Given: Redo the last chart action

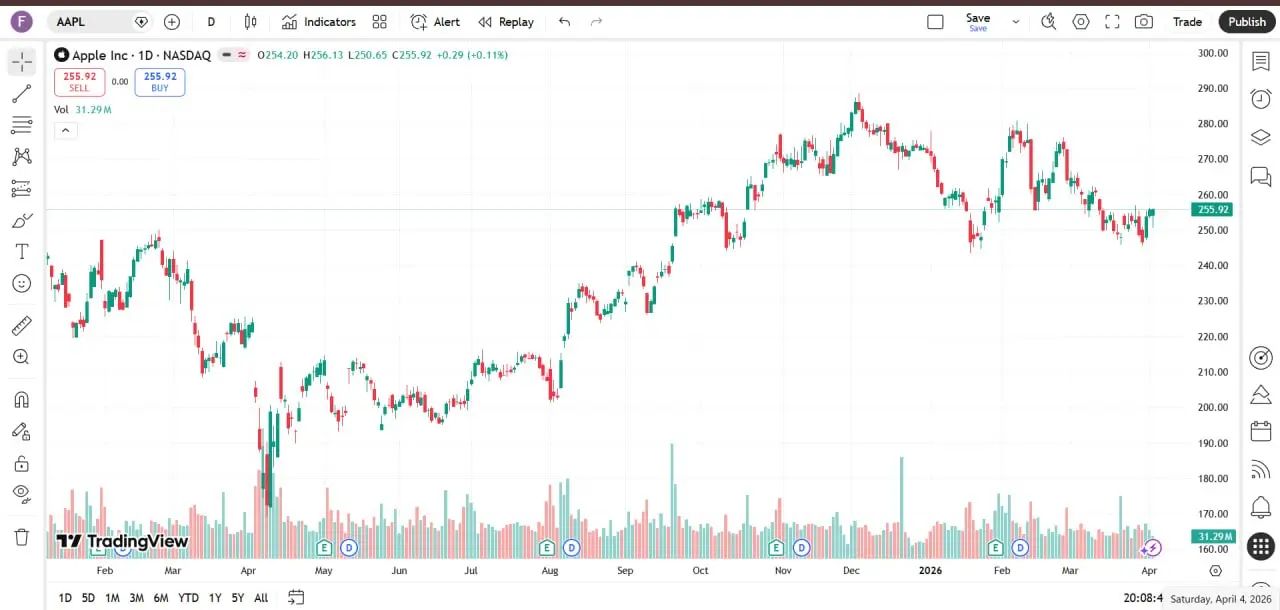Looking at the screenshot, I should [597, 21].
